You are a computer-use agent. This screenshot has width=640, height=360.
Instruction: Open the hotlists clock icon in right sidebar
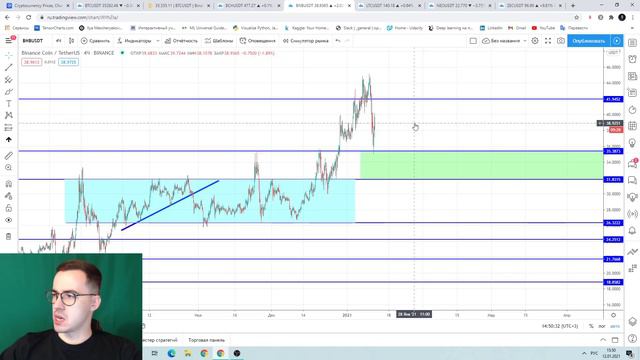632,110
